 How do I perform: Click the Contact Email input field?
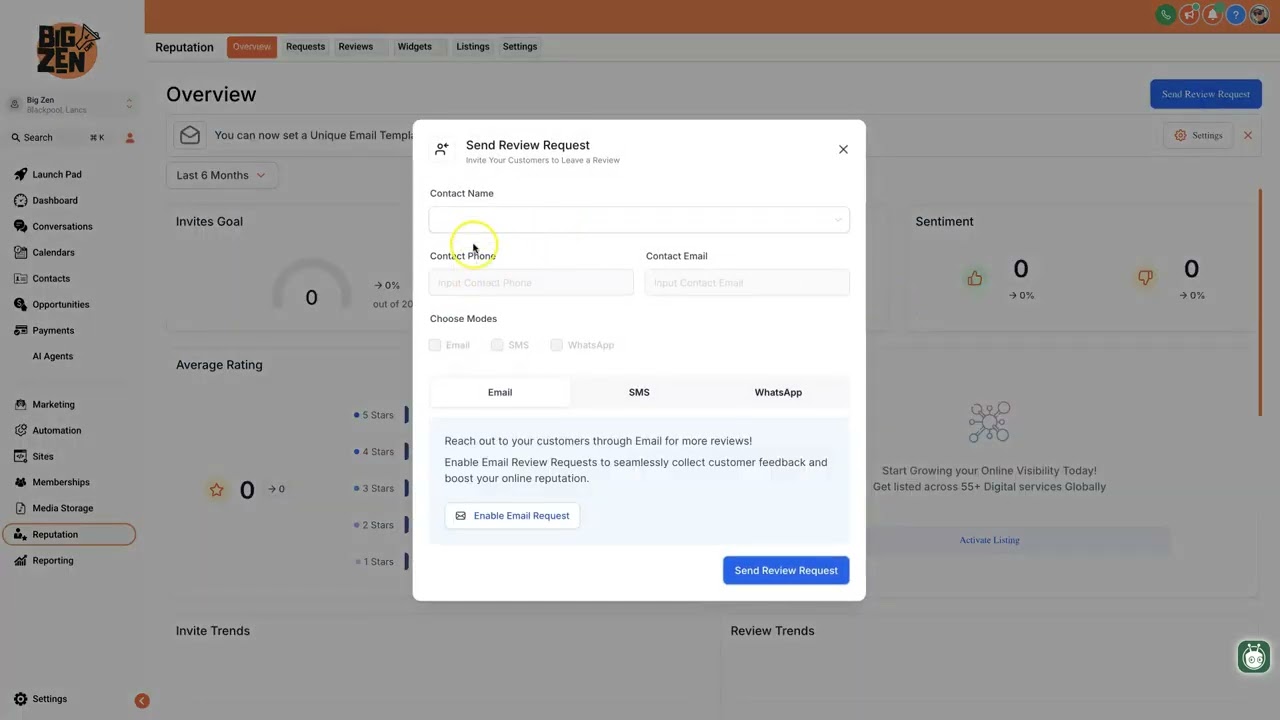click(x=747, y=283)
